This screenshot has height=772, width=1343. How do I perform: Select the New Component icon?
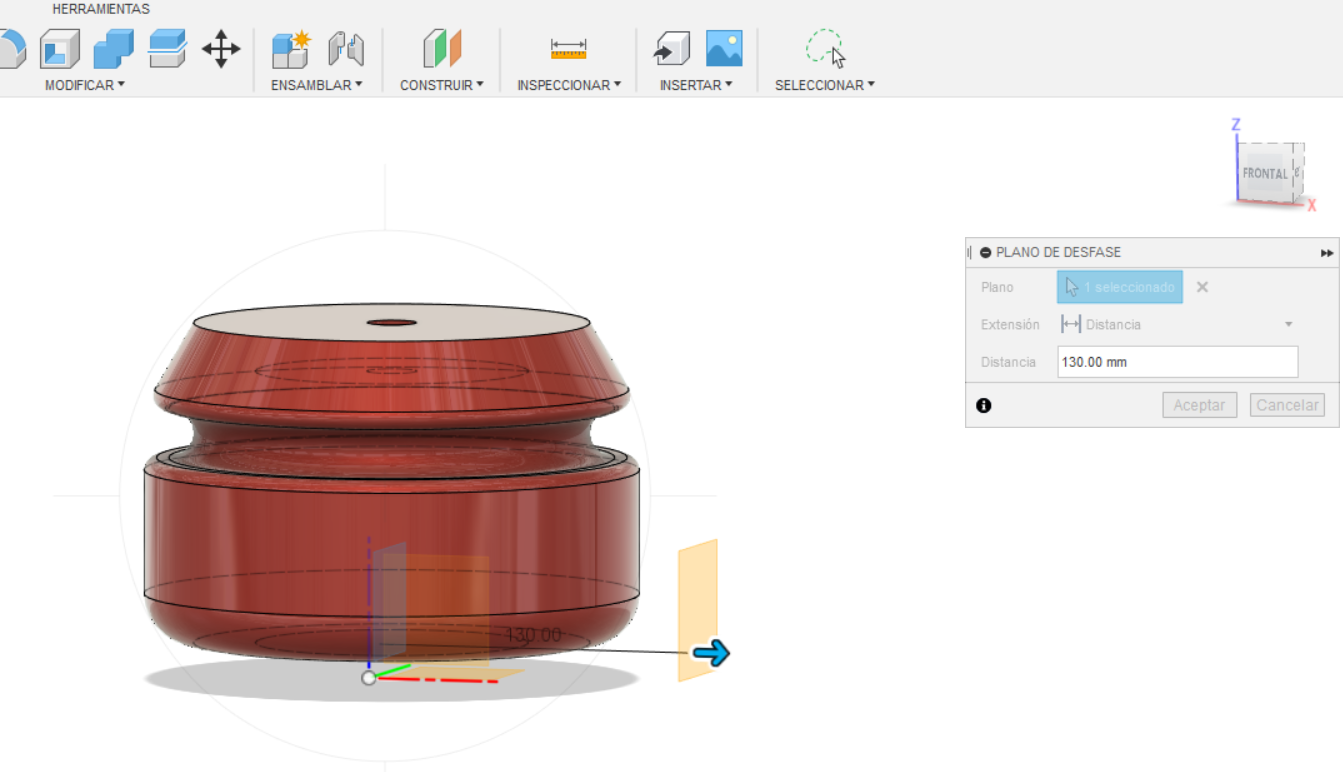[x=292, y=48]
